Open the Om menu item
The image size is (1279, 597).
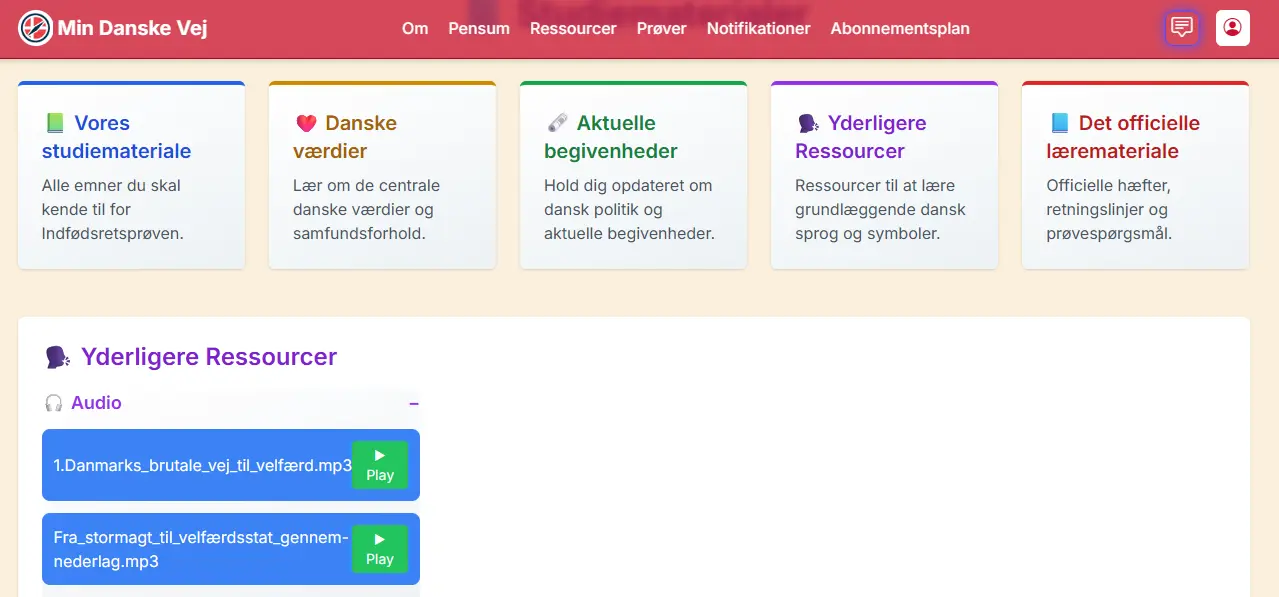(x=415, y=28)
